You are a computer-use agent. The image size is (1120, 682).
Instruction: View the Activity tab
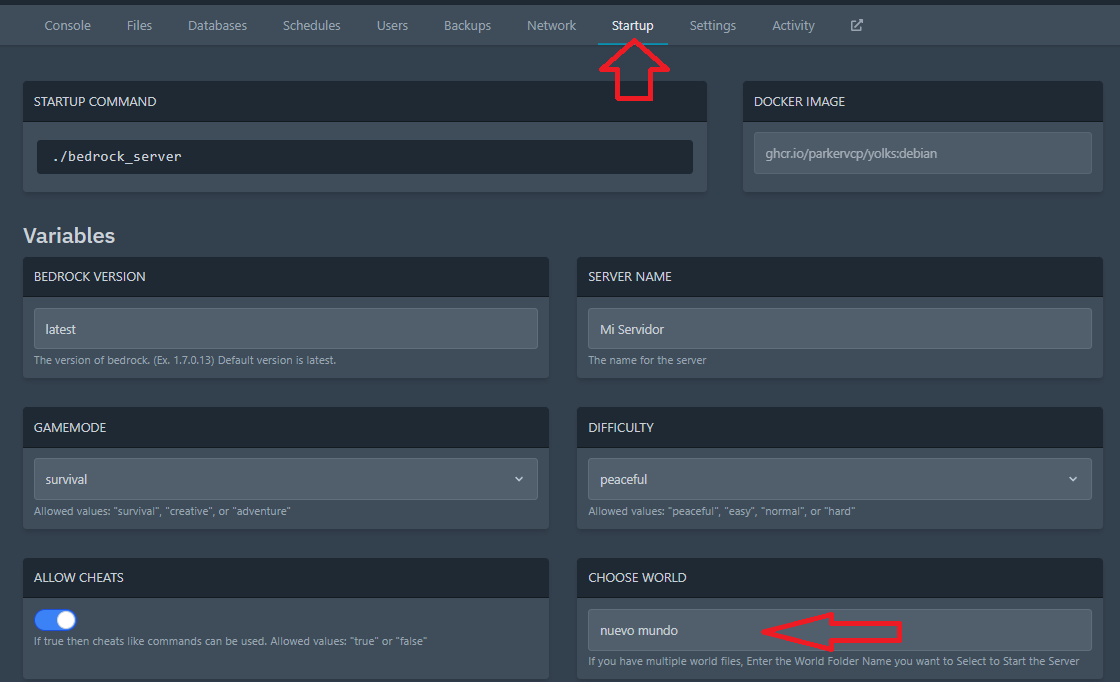793,25
